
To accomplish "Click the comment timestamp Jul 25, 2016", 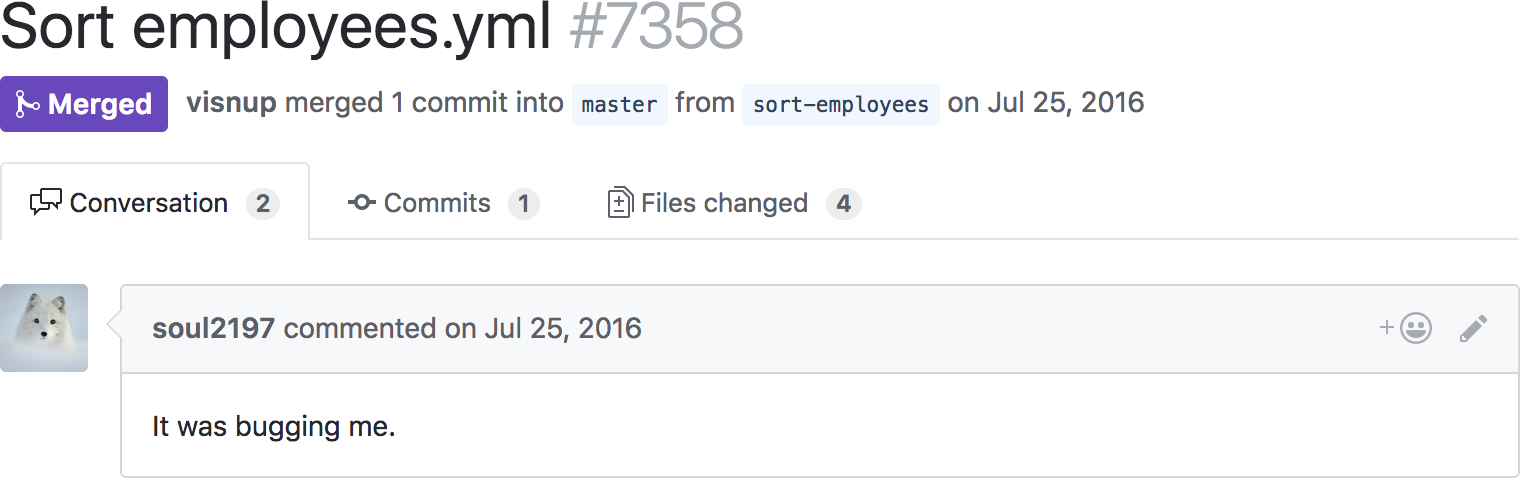I will pos(563,328).
